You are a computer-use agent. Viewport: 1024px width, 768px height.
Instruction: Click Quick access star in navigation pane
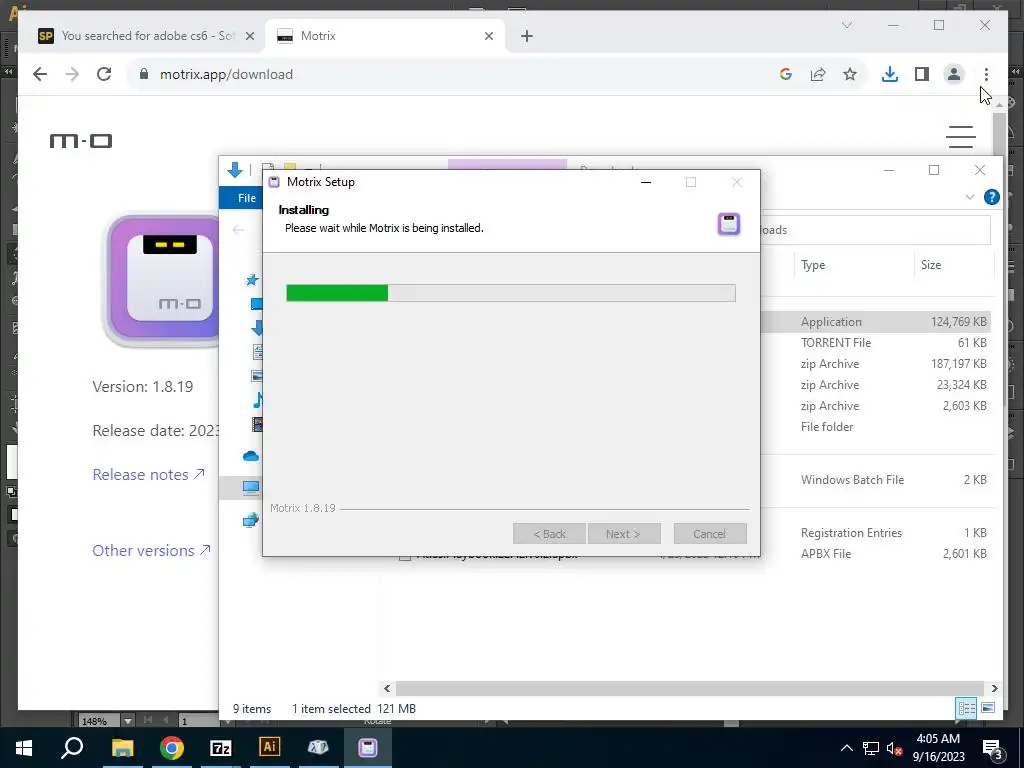[x=251, y=280]
